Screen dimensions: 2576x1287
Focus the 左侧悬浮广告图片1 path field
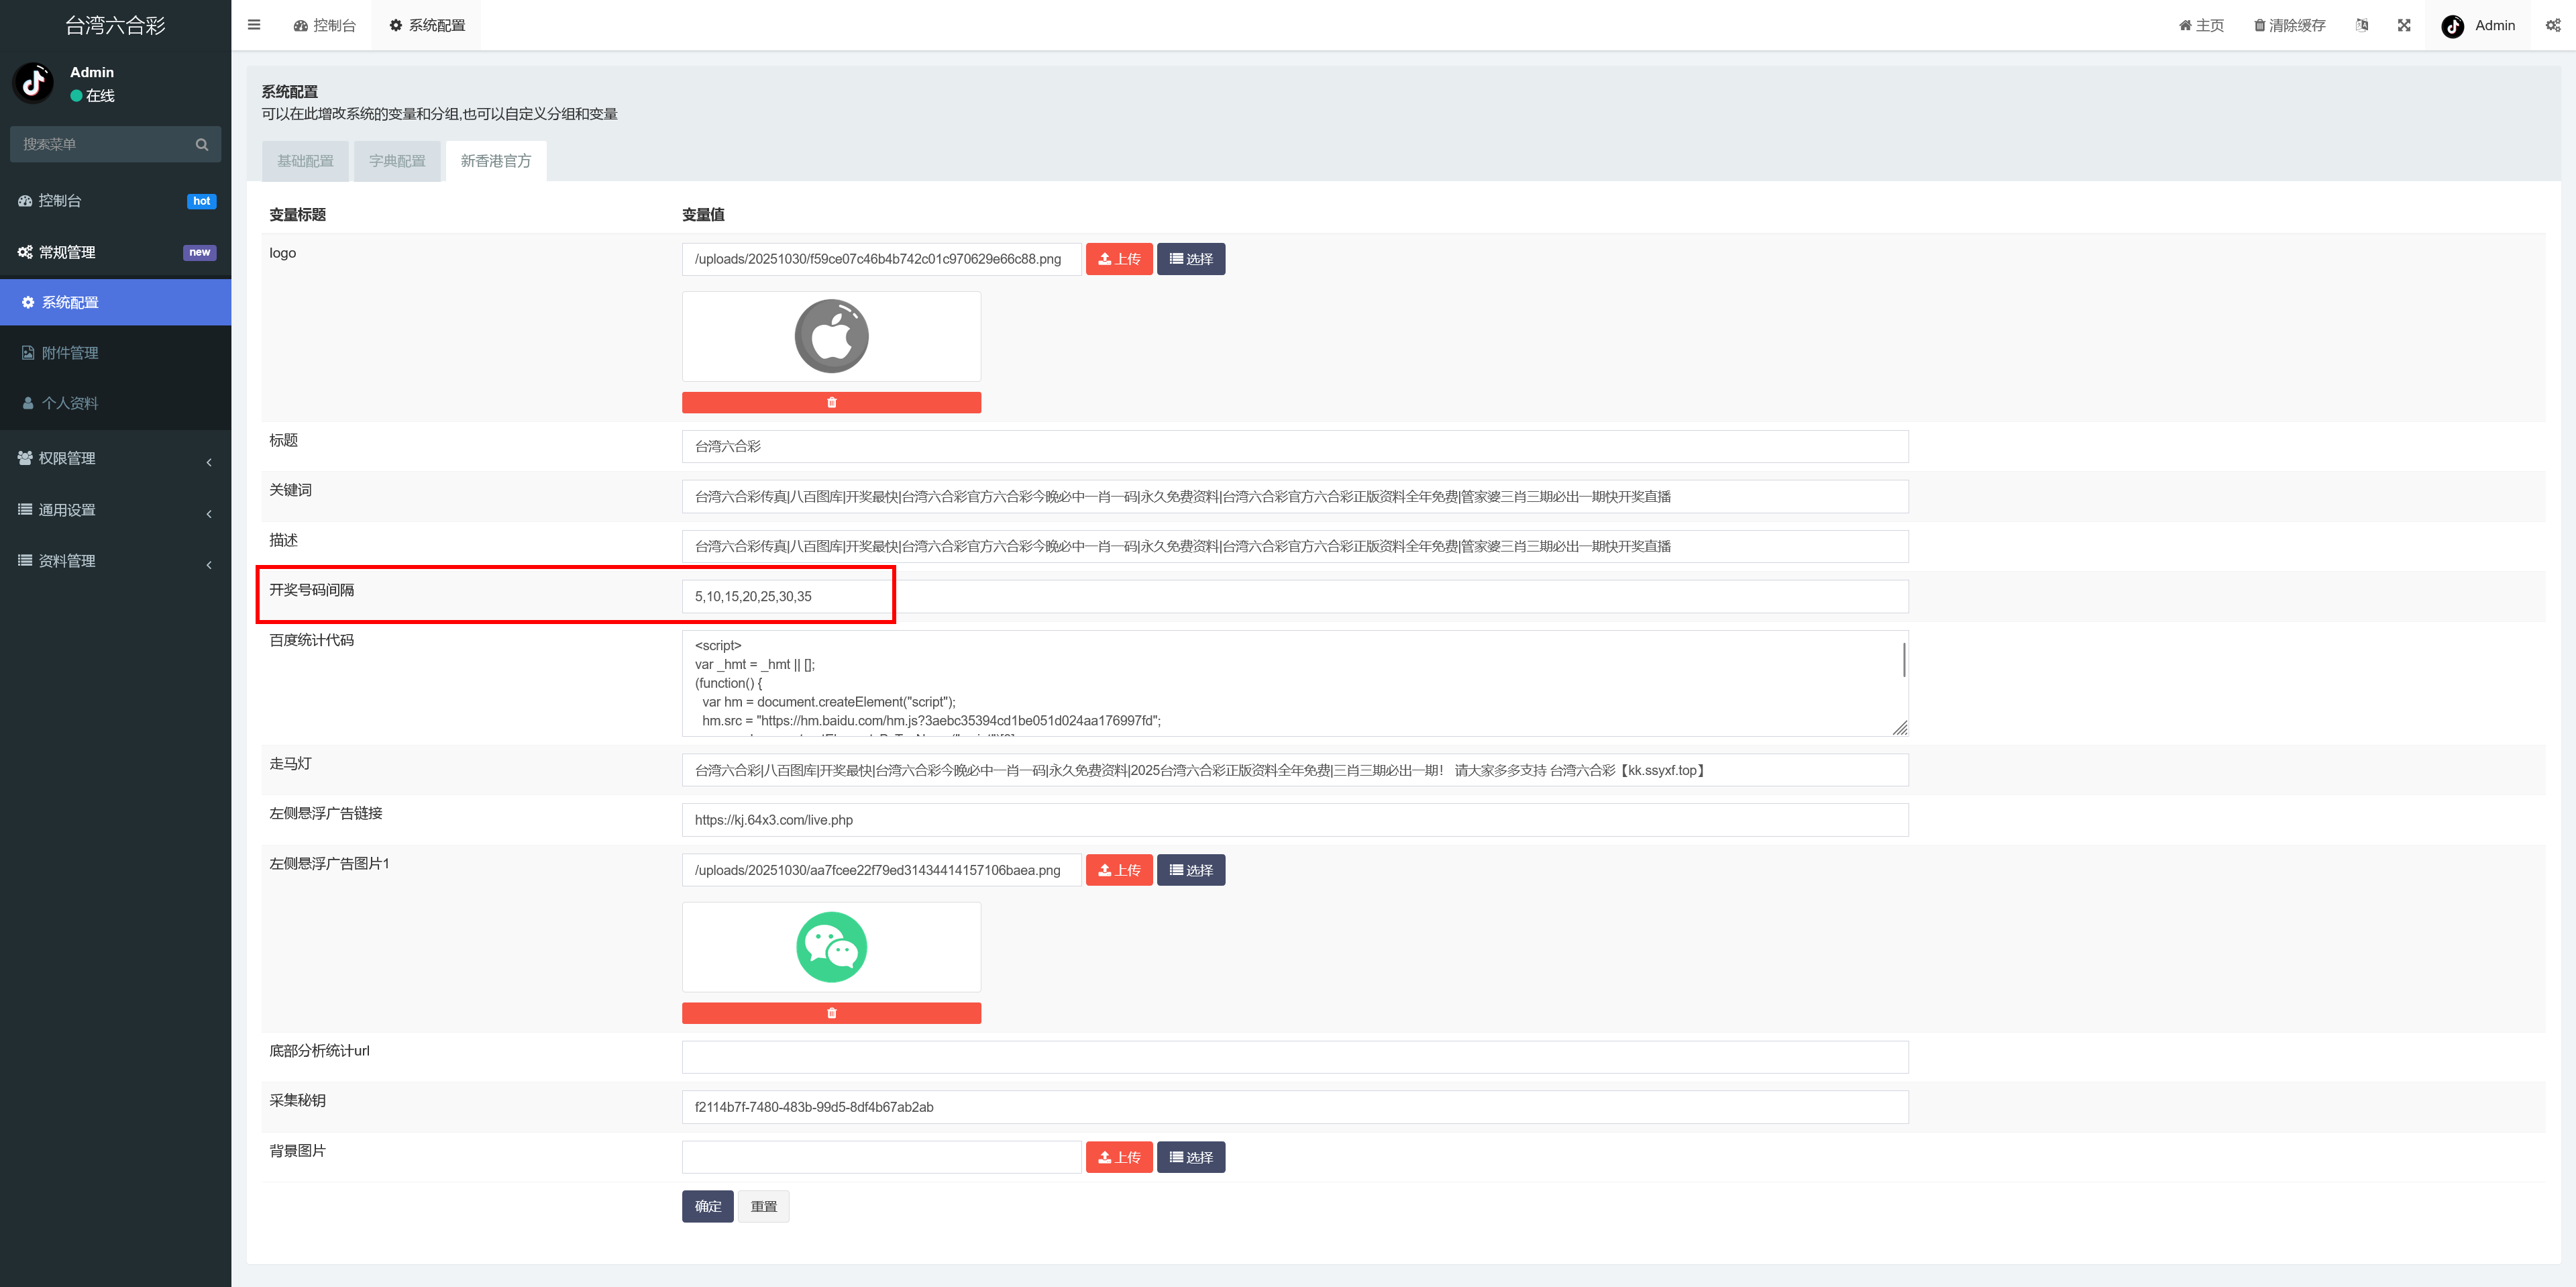881,870
